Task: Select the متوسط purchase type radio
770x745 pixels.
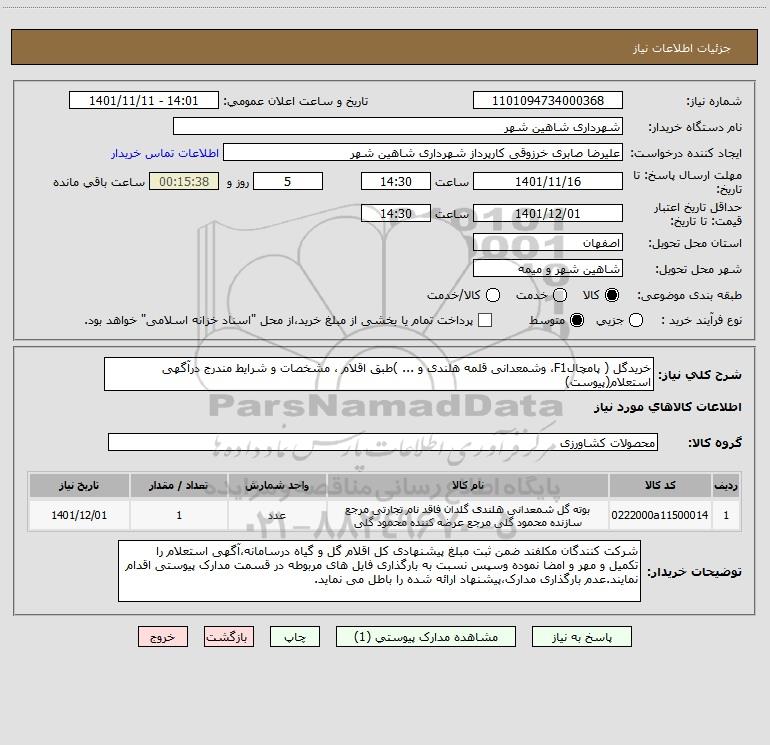Action: pyautogui.click(x=577, y=320)
